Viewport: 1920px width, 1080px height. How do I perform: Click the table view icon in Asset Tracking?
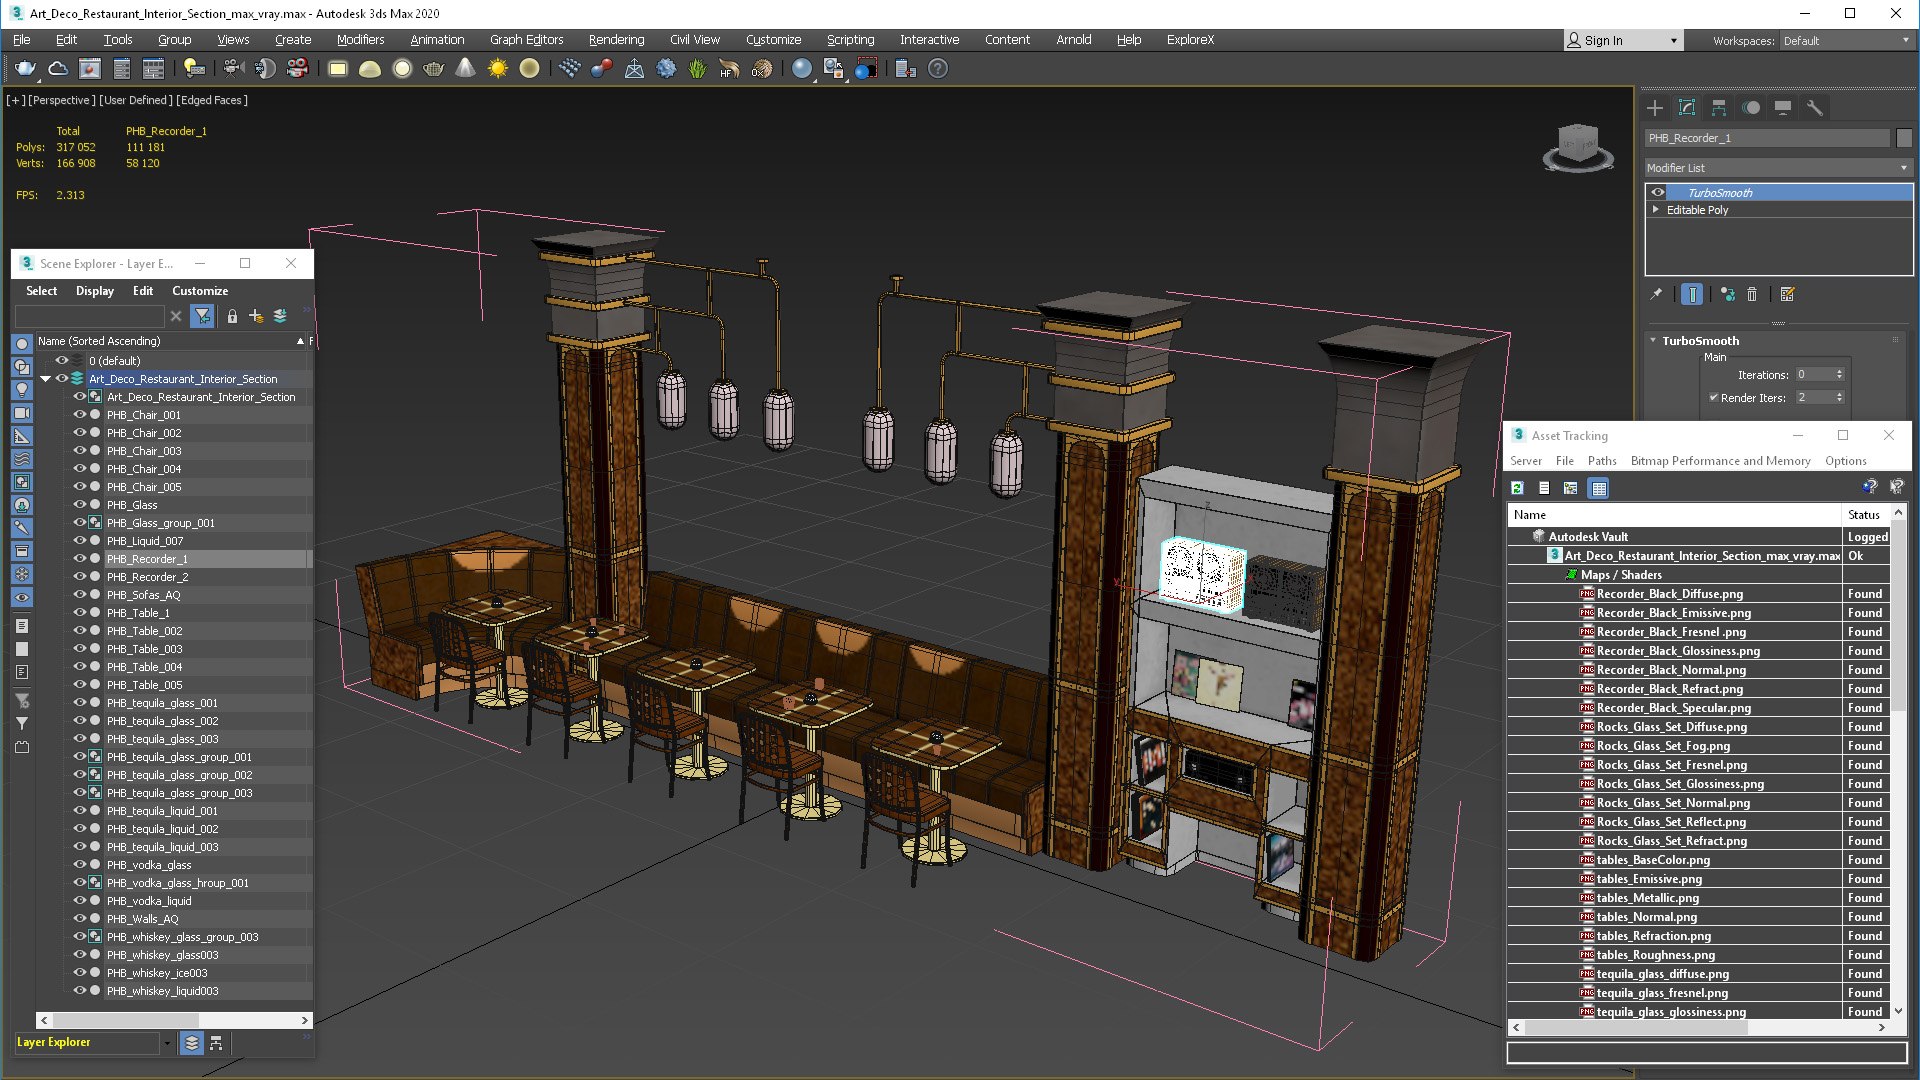pos(1599,488)
